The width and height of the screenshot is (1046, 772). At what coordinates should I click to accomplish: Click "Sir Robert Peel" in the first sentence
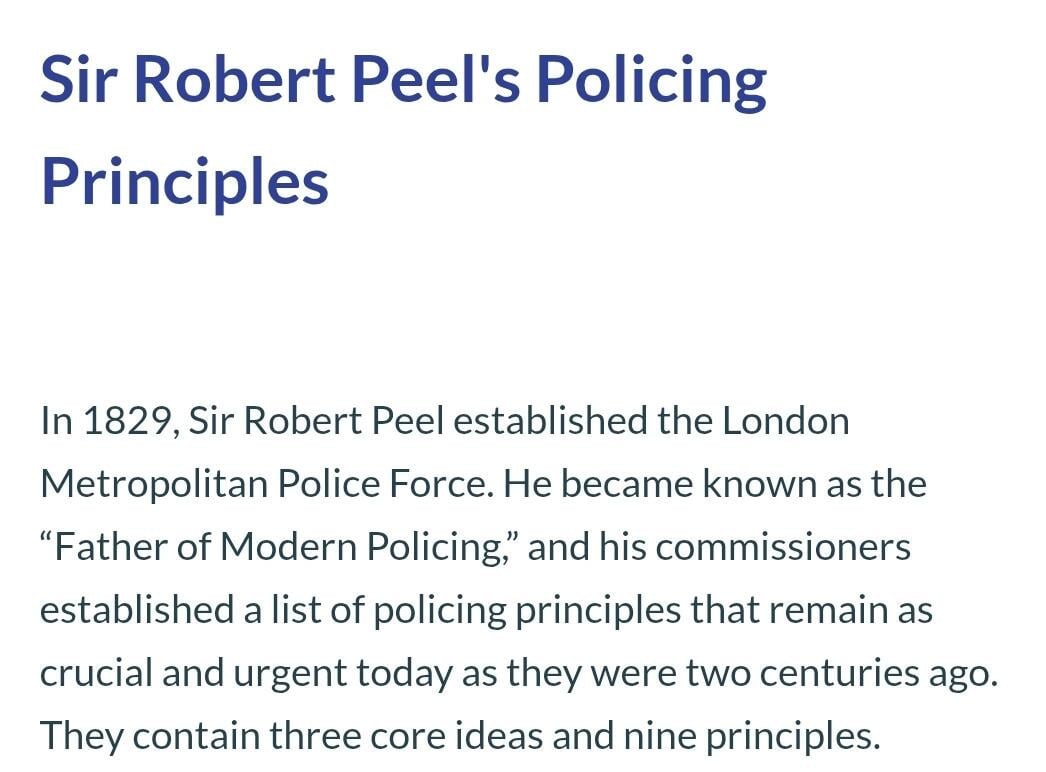316,421
